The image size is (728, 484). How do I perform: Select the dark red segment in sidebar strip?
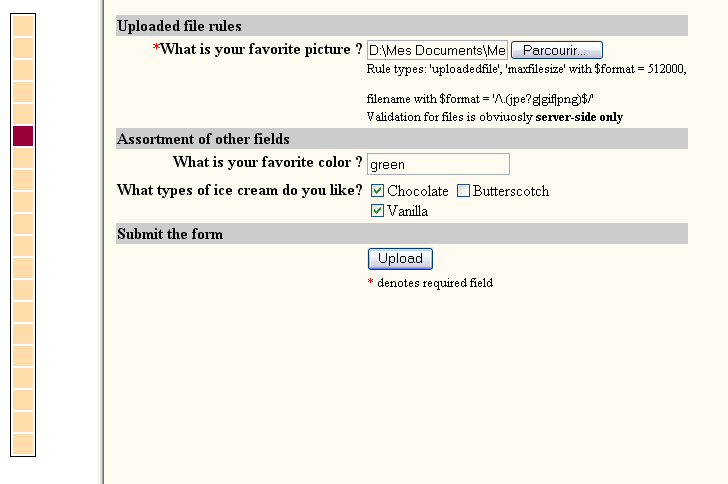[23, 136]
